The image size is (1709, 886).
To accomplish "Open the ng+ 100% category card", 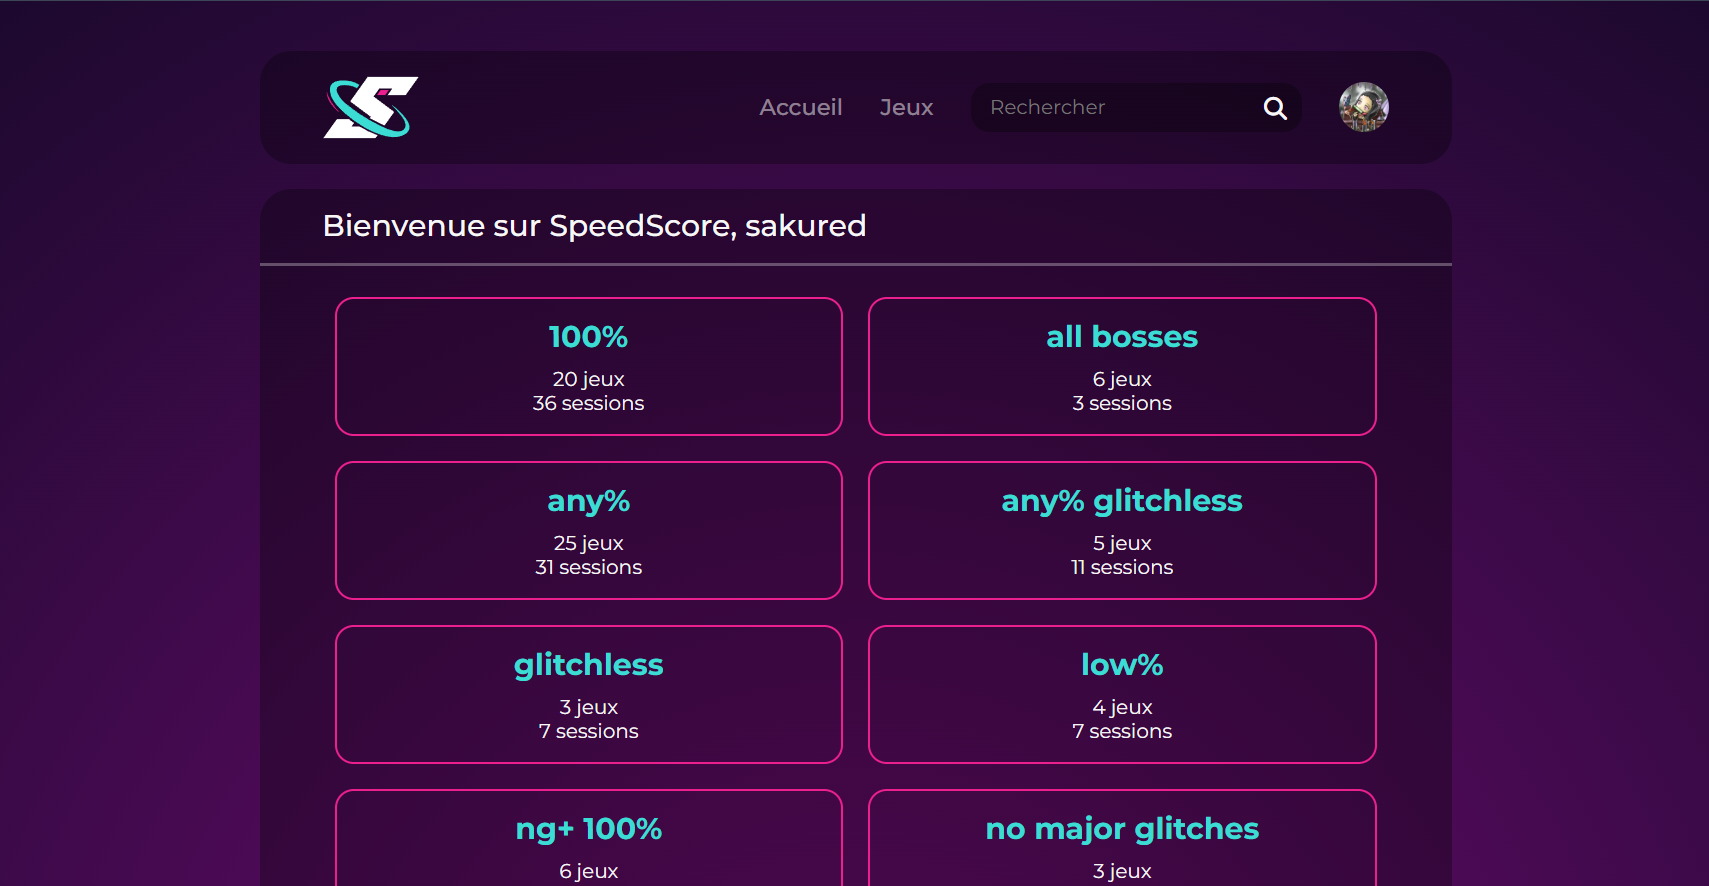I will [x=589, y=838].
